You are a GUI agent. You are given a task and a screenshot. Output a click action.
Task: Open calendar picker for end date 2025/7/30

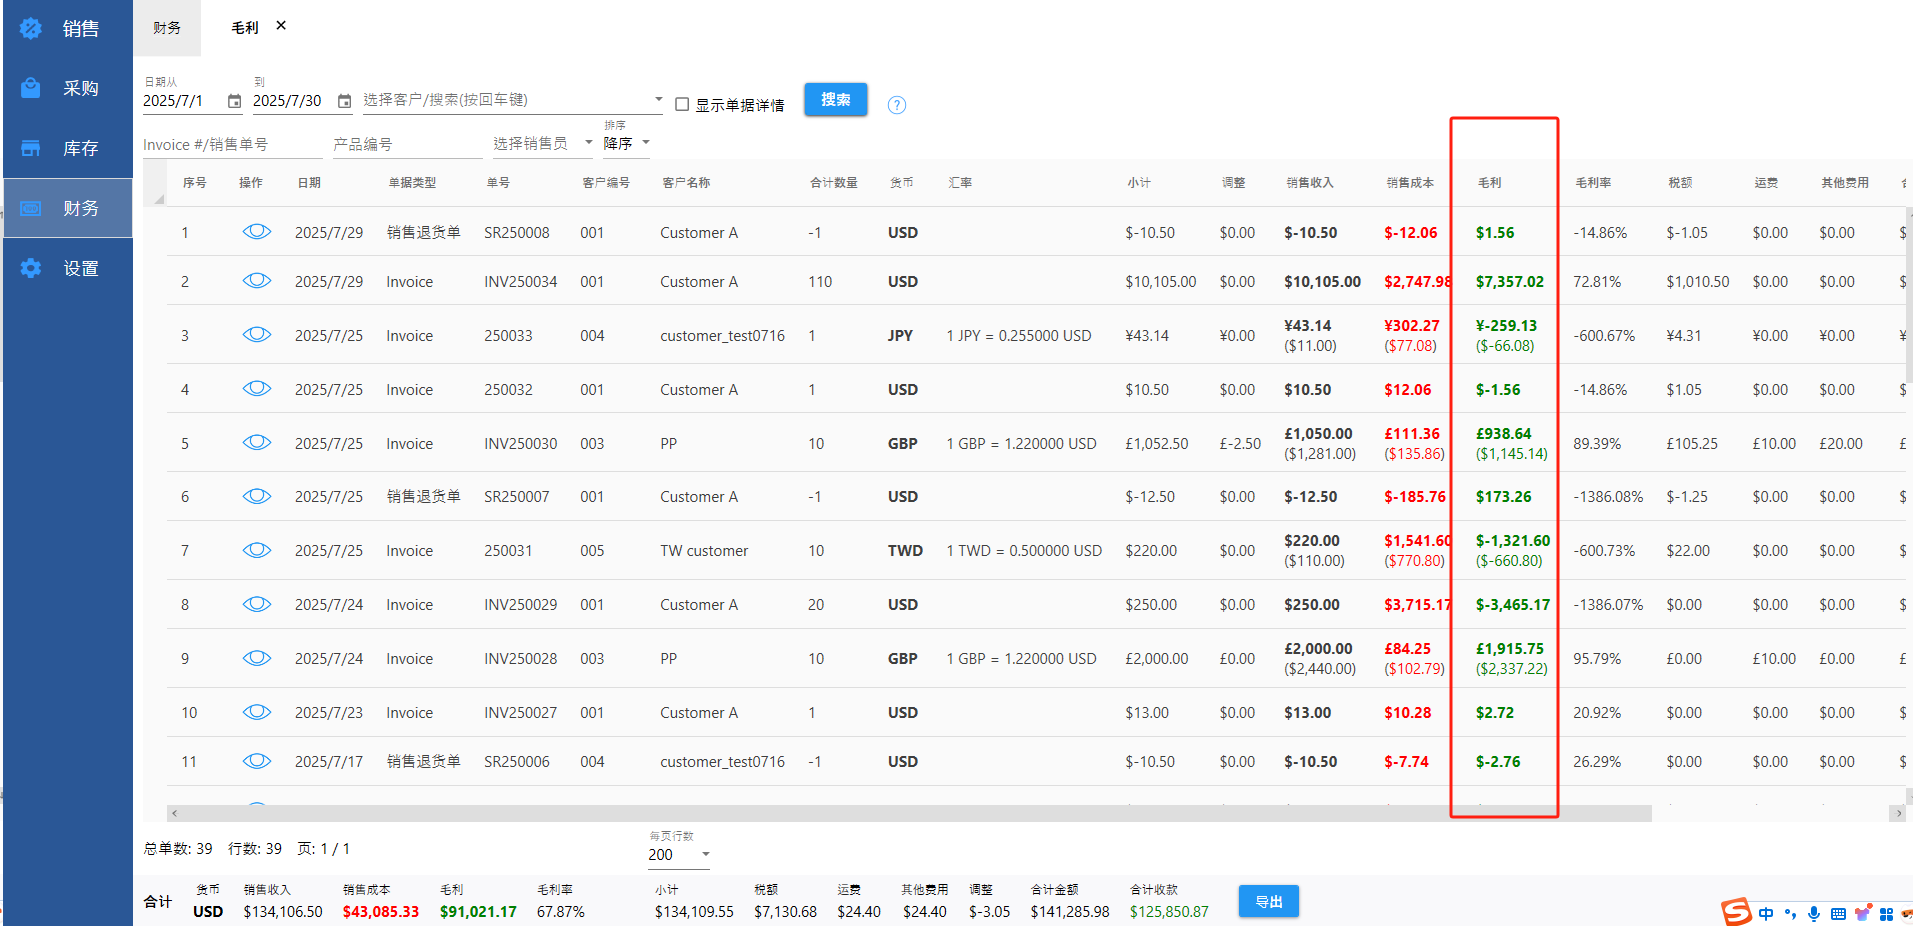(x=344, y=101)
